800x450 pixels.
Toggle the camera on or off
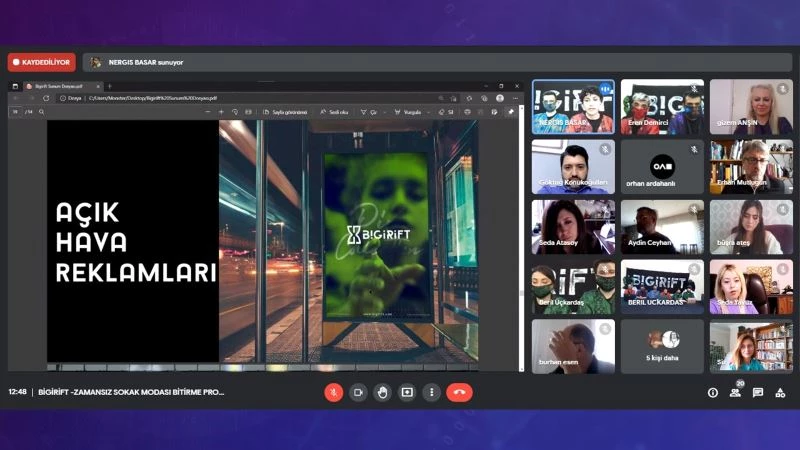click(x=358, y=392)
